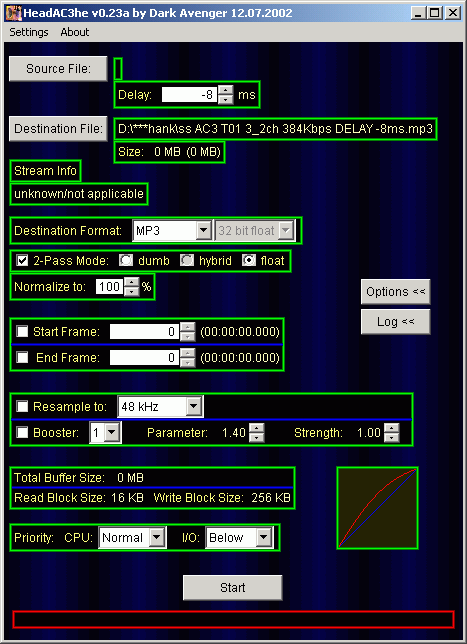The image size is (467, 644).
Task: Disable the 2-Pass Mode checkbox
Action: [x=22, y=260]
